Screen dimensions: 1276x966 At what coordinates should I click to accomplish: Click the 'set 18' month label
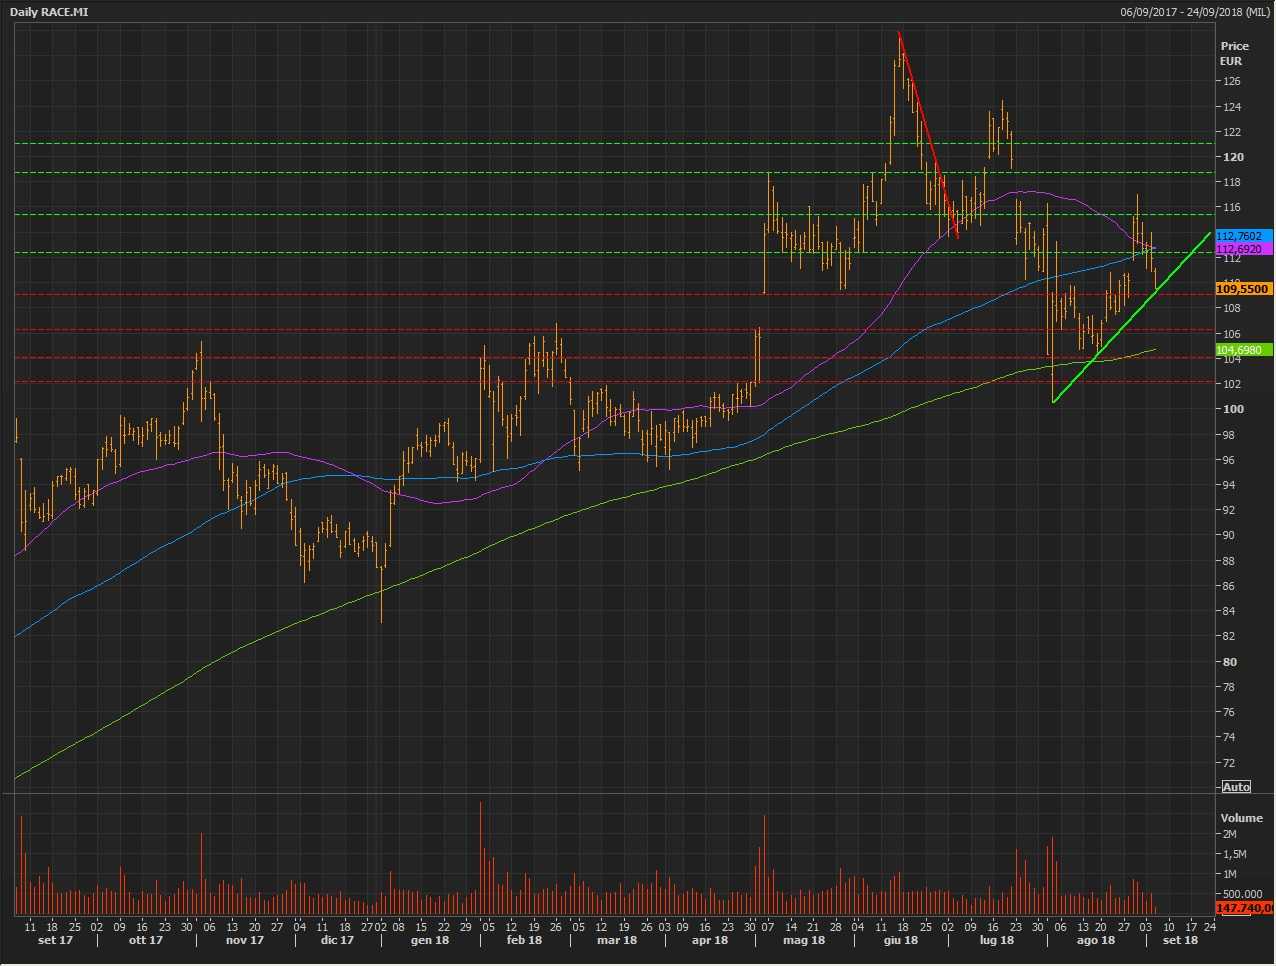coord(1180,941)
